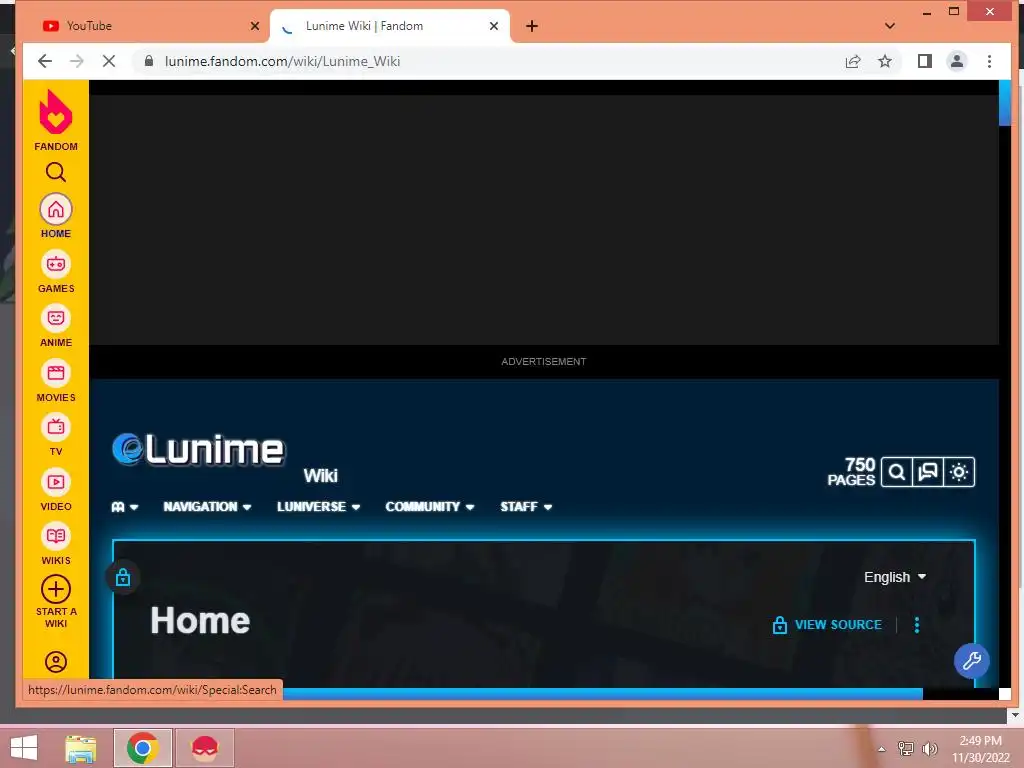Toggle the light/dark theme sun icon
Image resolution: width=1024 pixels, height=768 pixels.
click(x=959, y=472)
